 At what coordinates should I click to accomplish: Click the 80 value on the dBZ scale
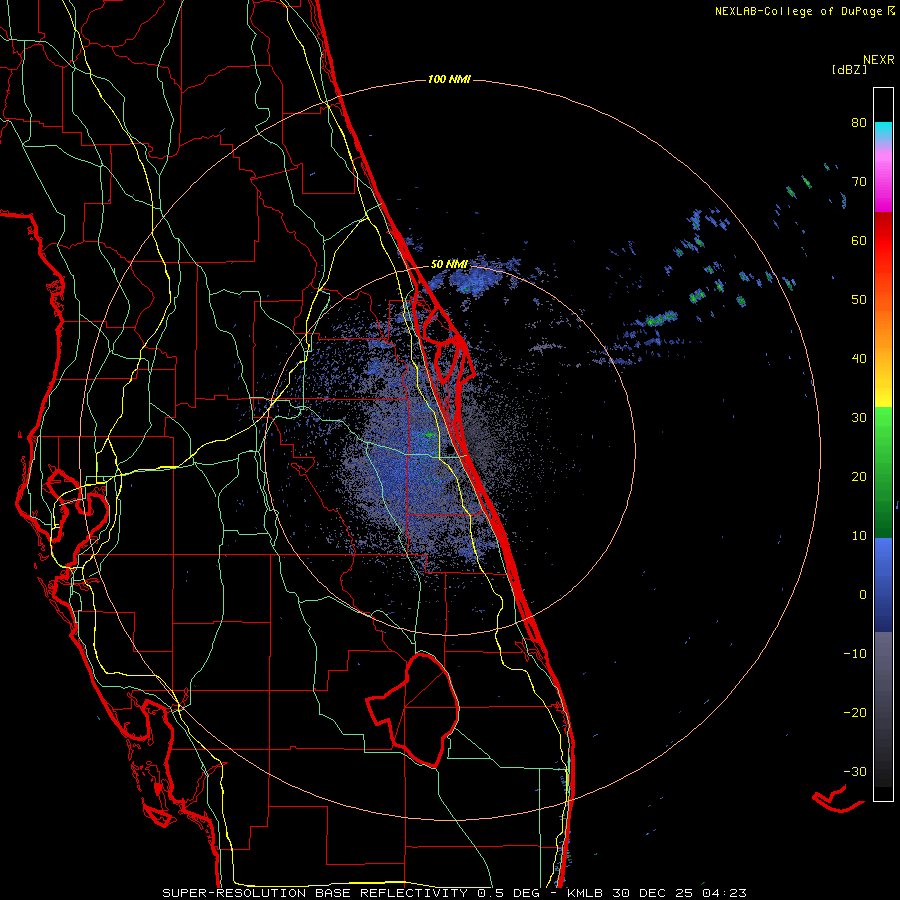tap(859, 123)
